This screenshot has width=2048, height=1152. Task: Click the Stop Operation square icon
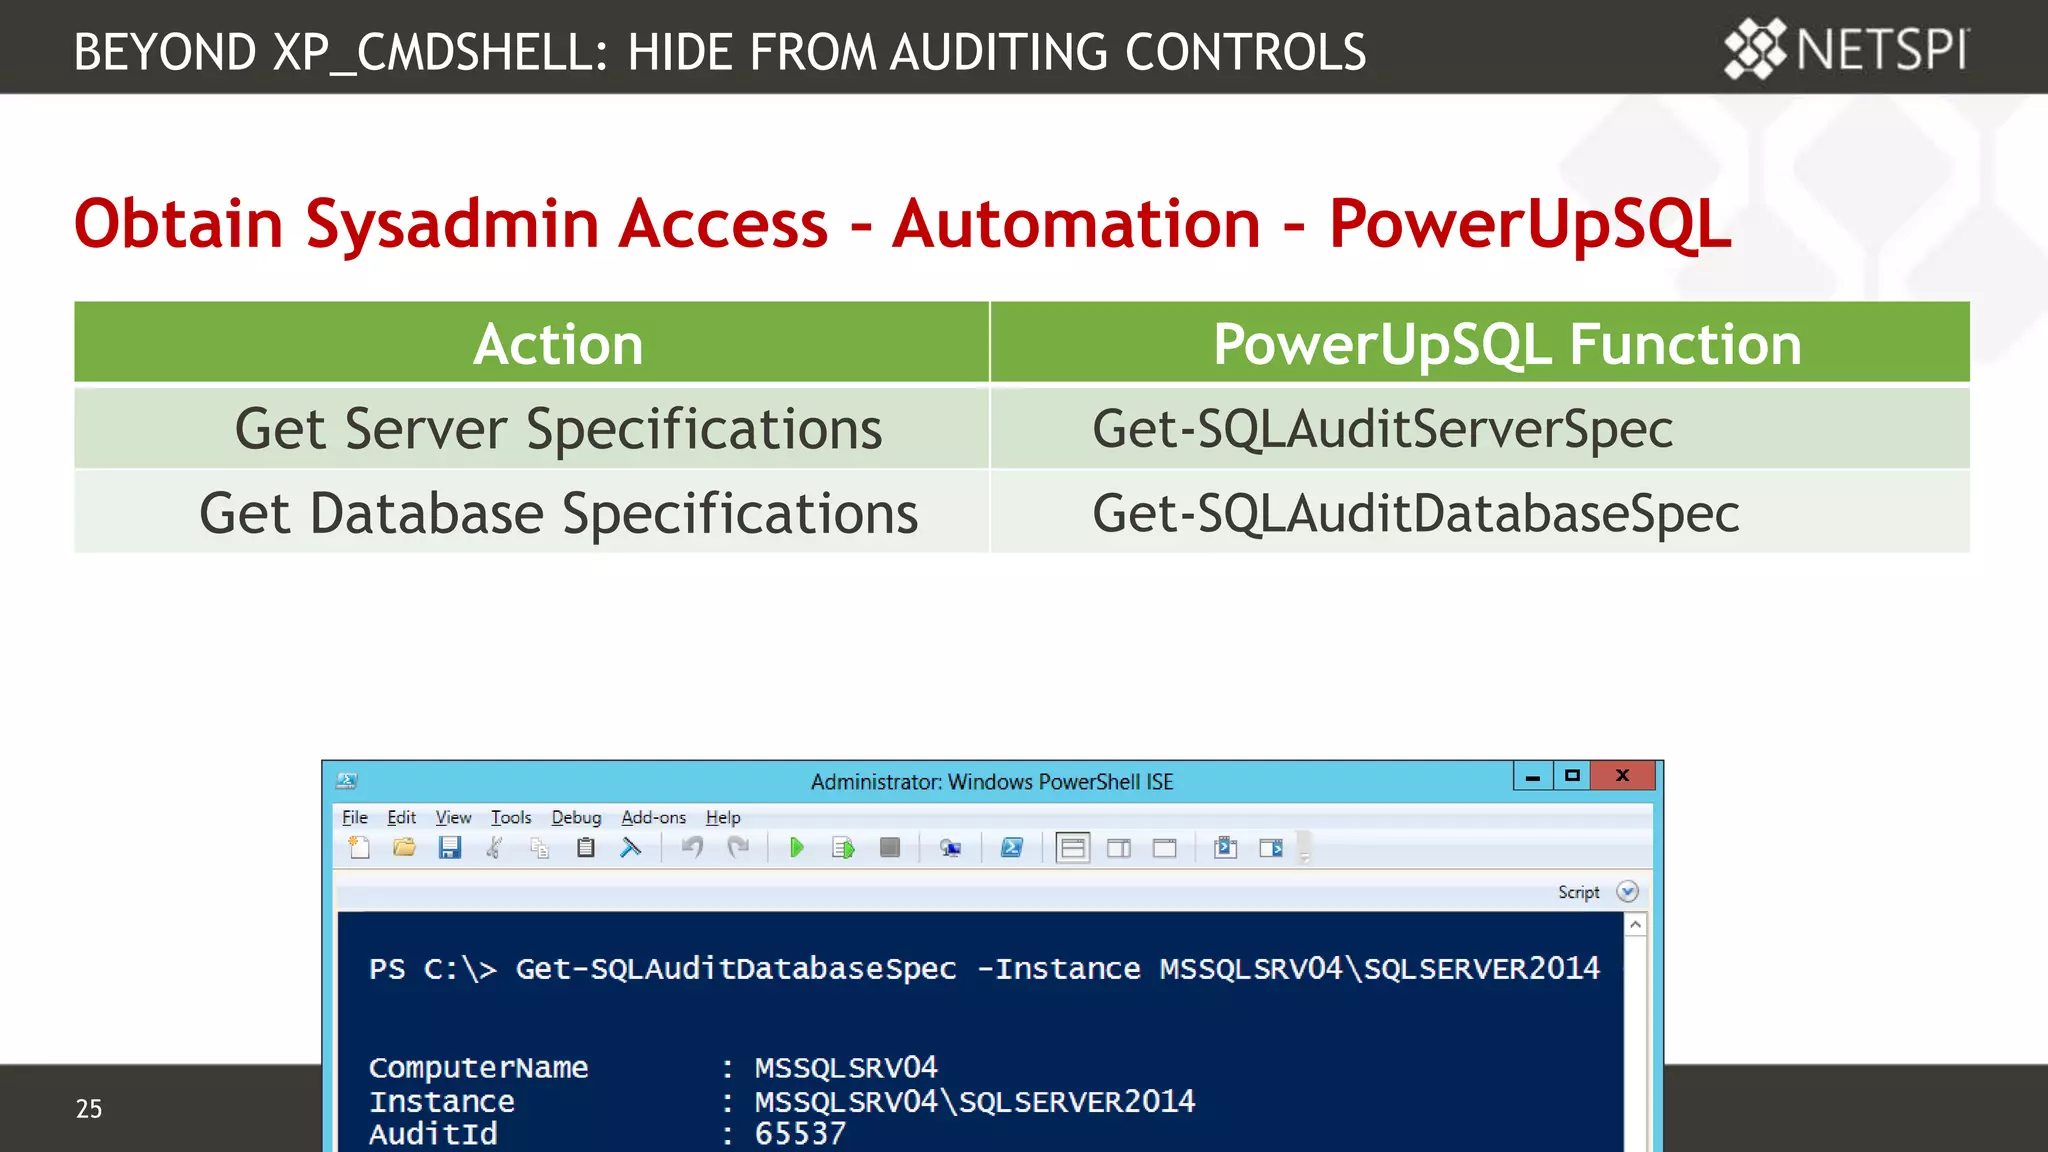[x=890, y=848]
